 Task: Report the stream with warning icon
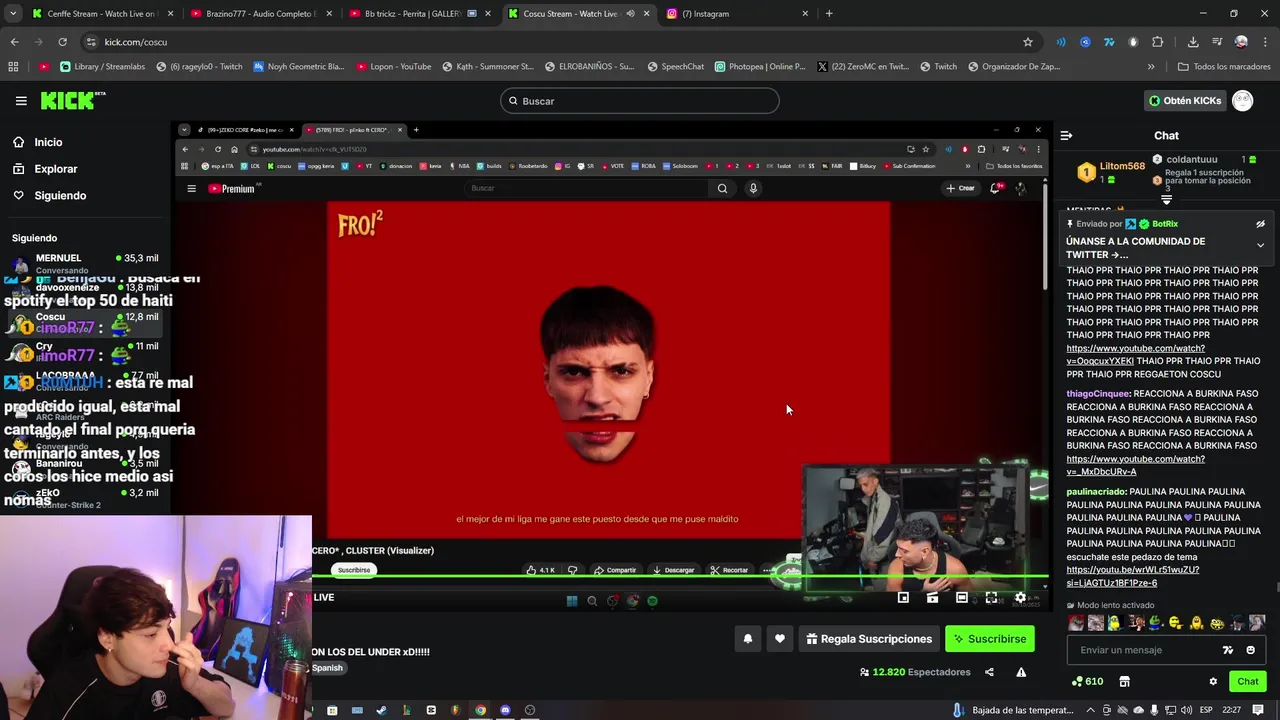click(x=1021, y=672)
